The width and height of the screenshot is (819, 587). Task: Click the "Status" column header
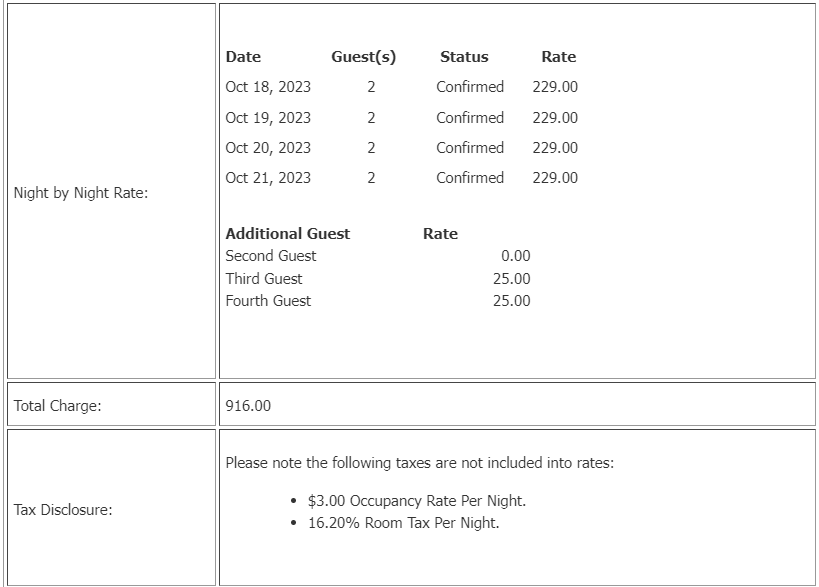click(x=464, y=57)
